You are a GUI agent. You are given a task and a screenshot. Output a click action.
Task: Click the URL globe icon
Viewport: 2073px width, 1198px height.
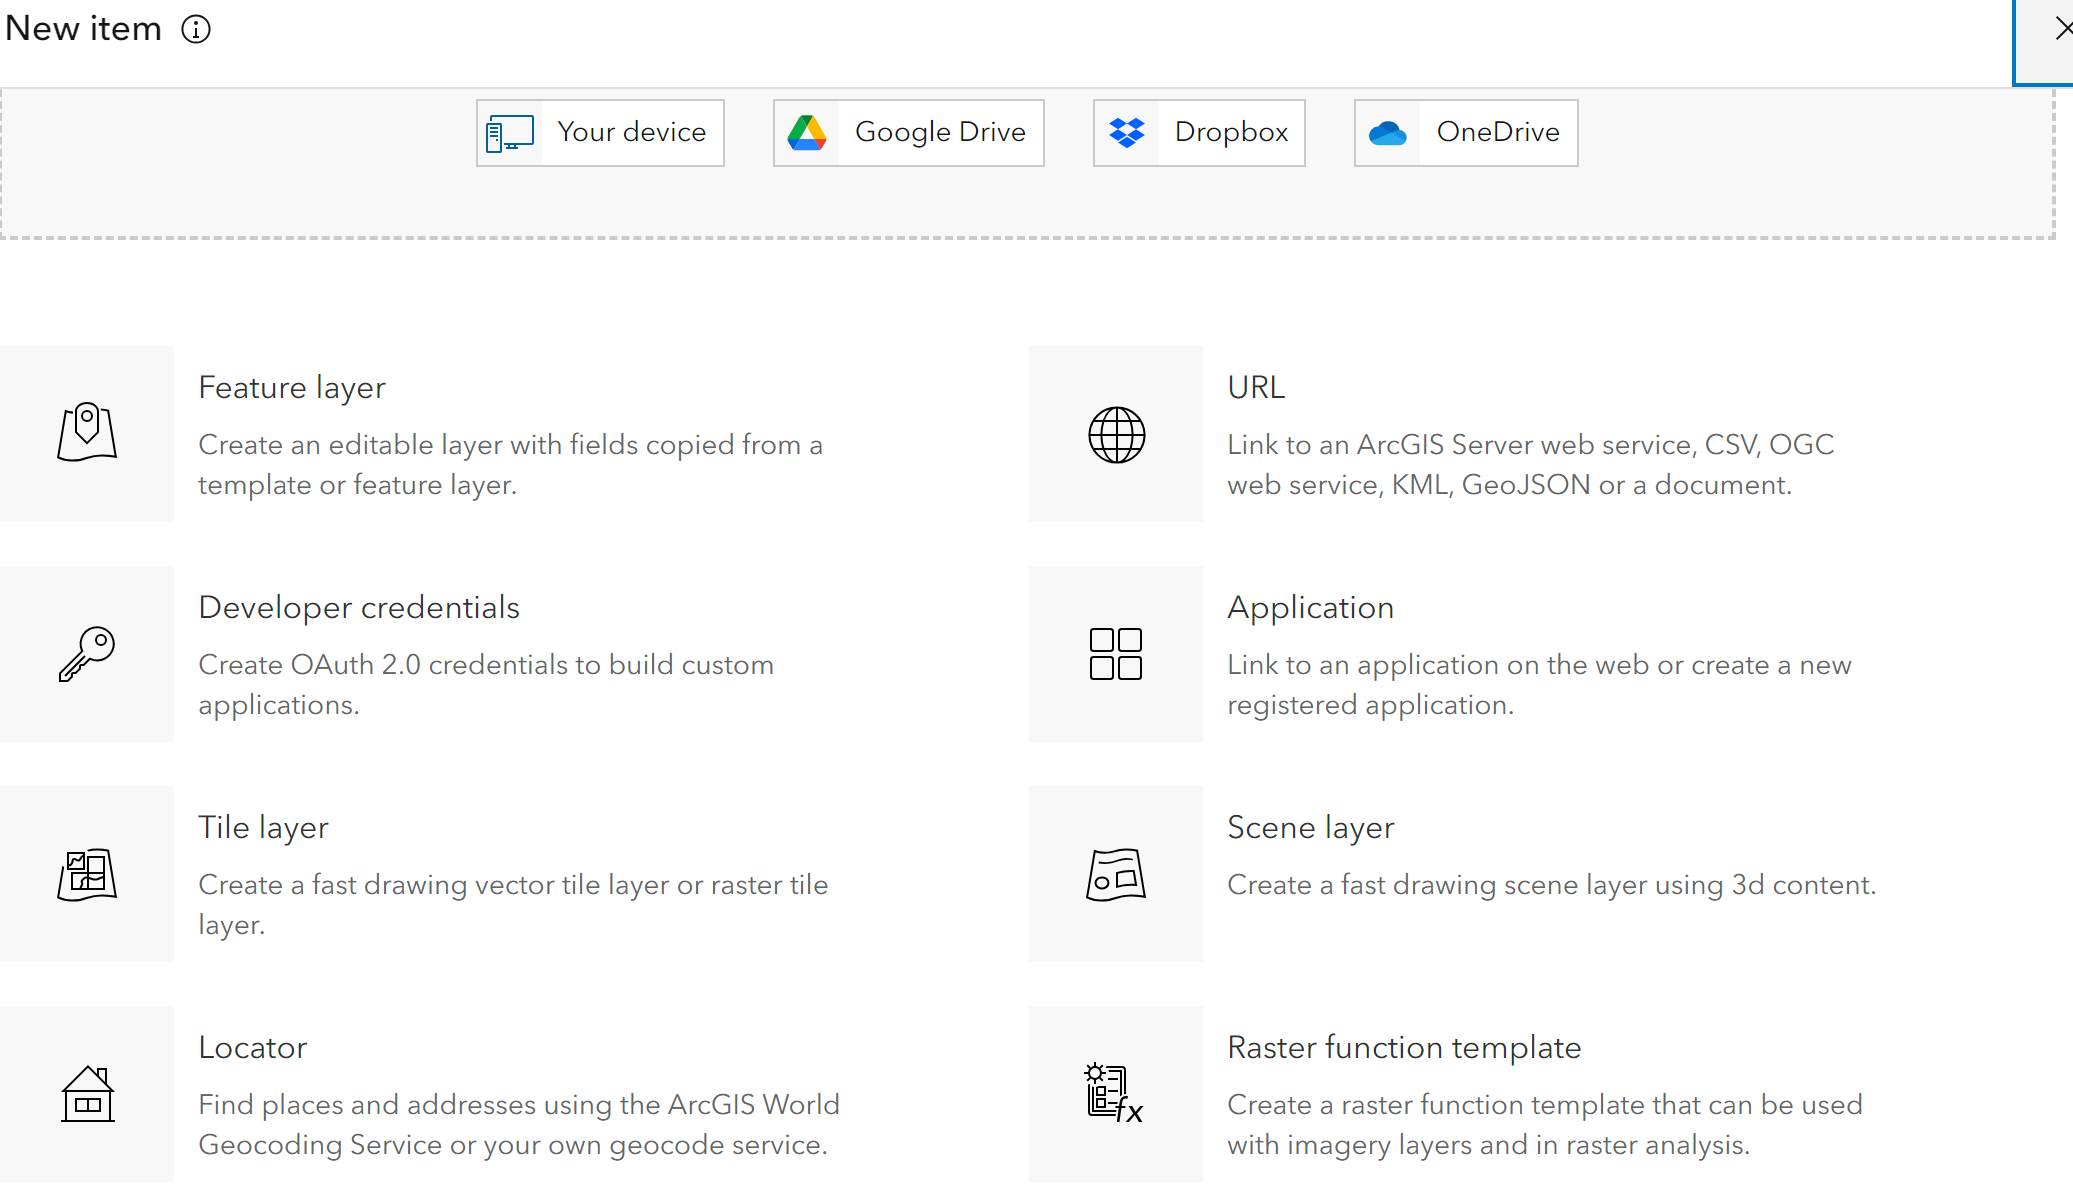1116,435
